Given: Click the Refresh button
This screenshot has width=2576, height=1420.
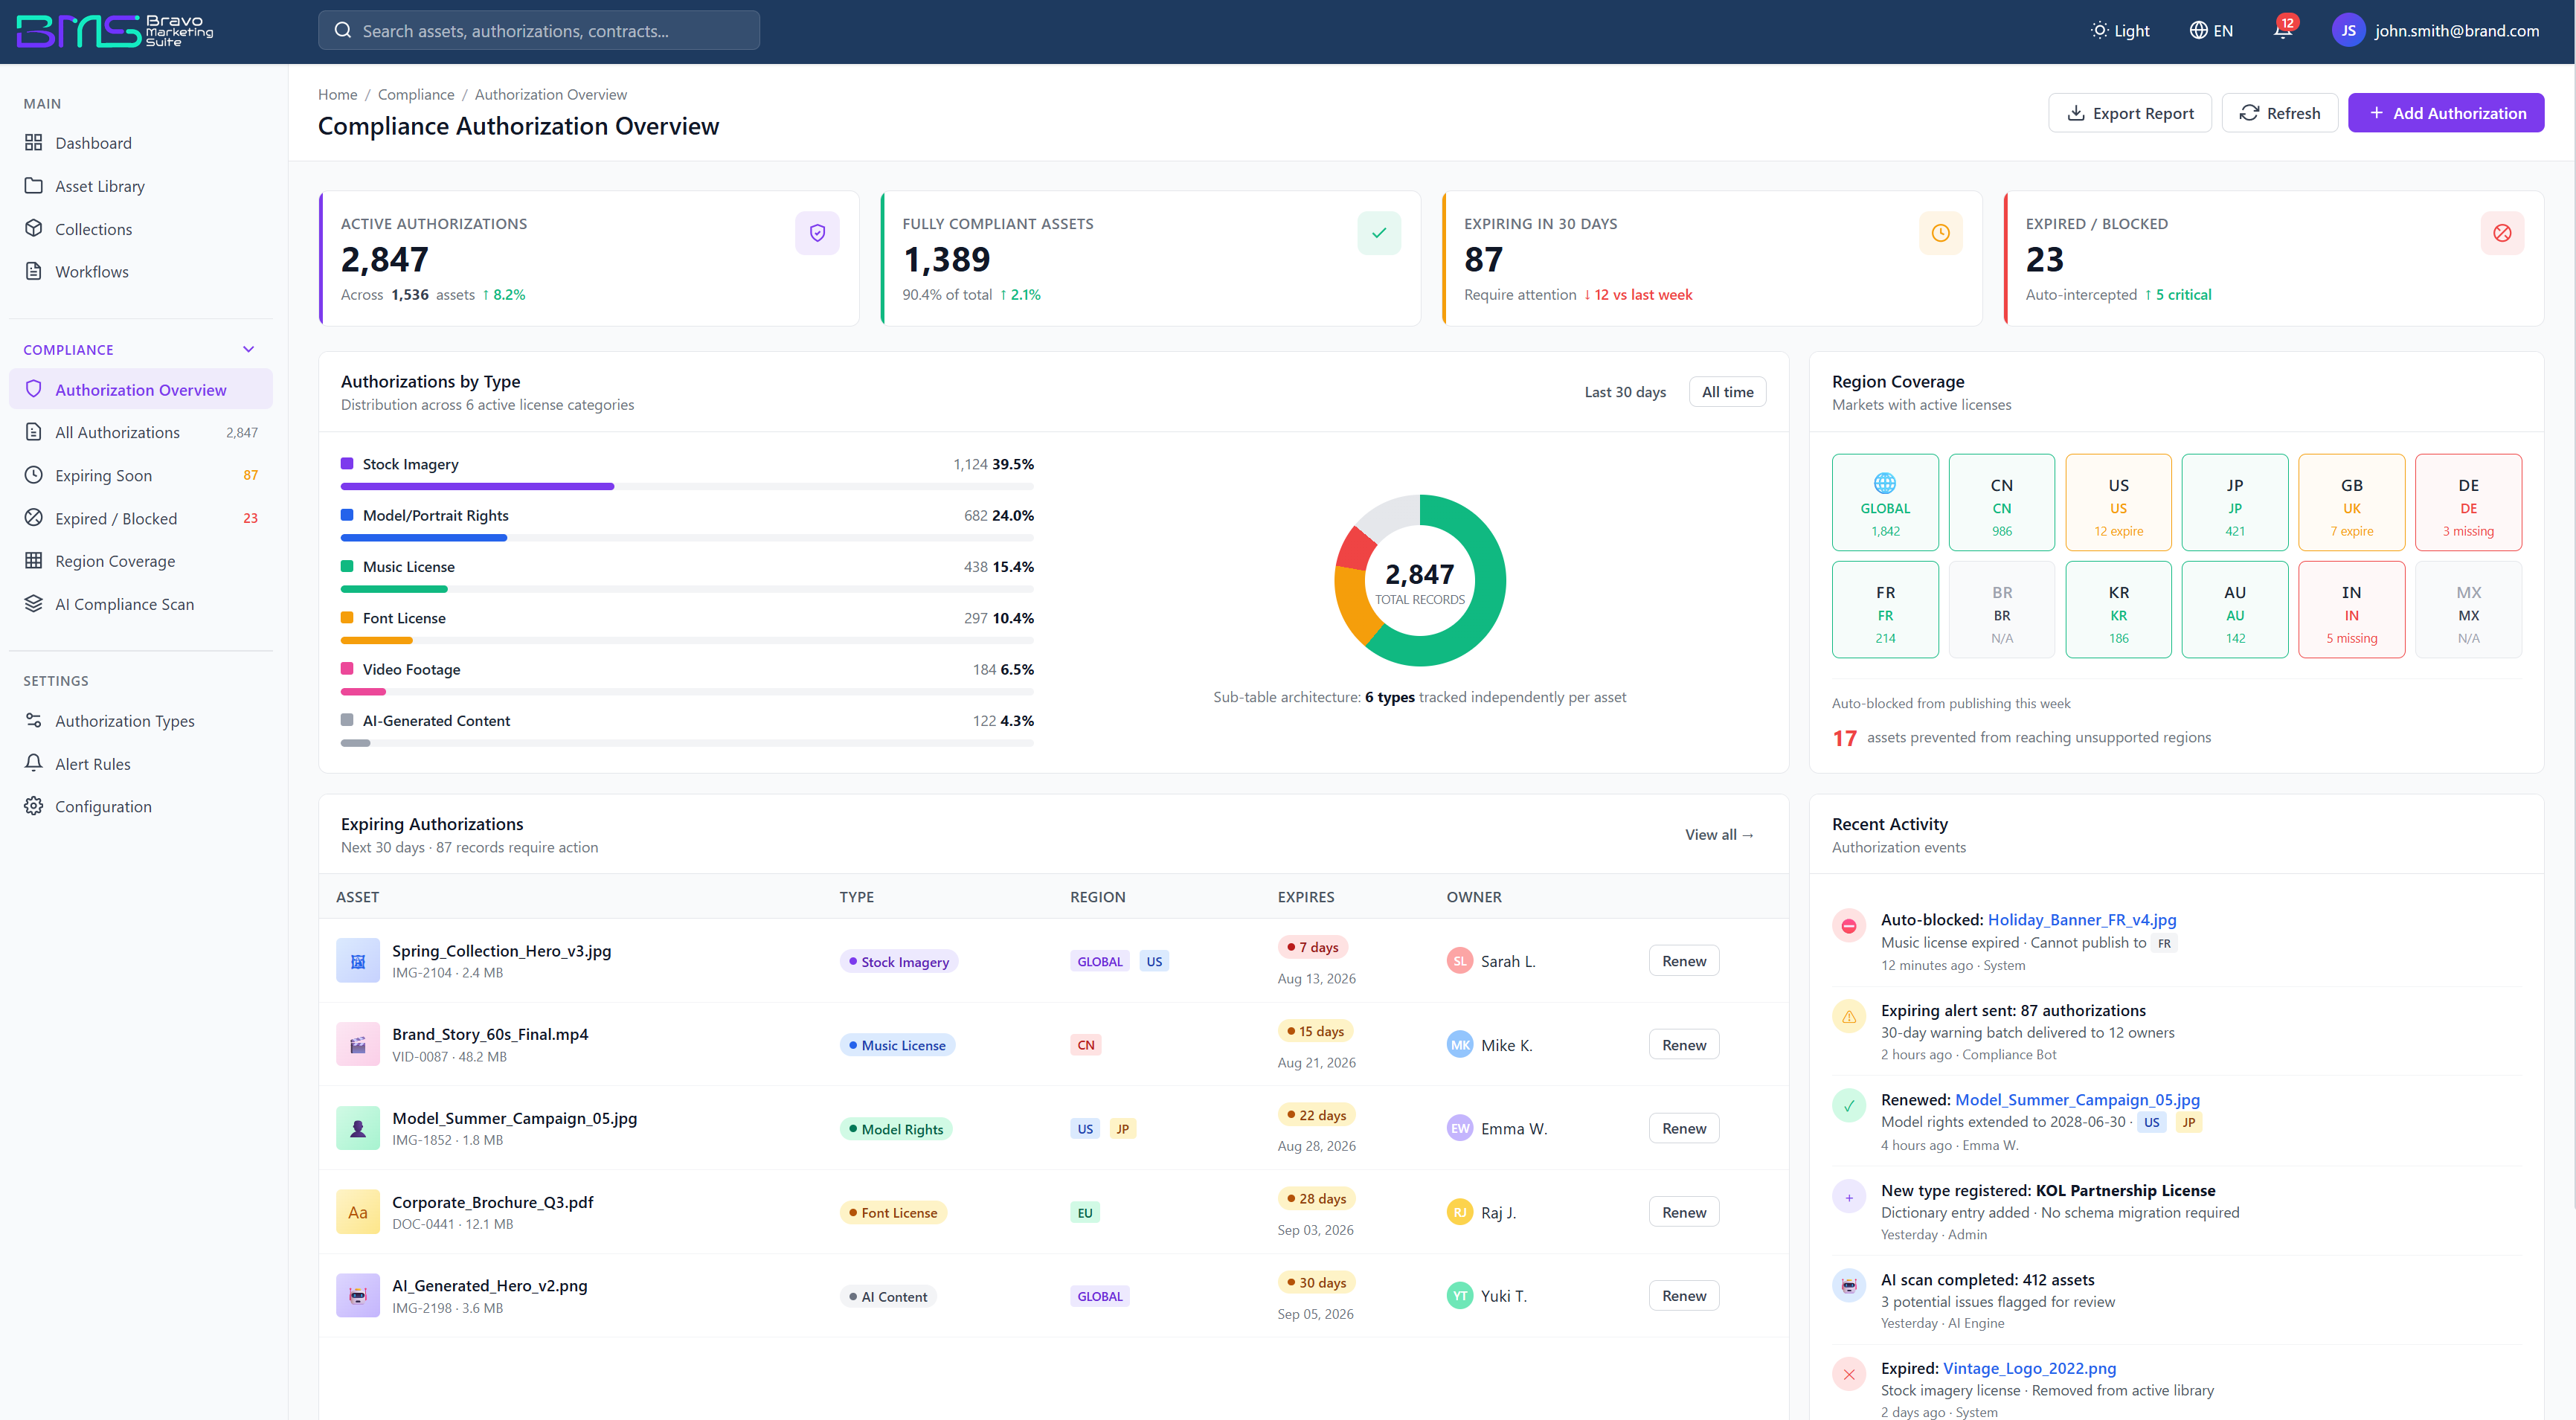Looking at the screenshot, I should click(x=2279, y=113).
